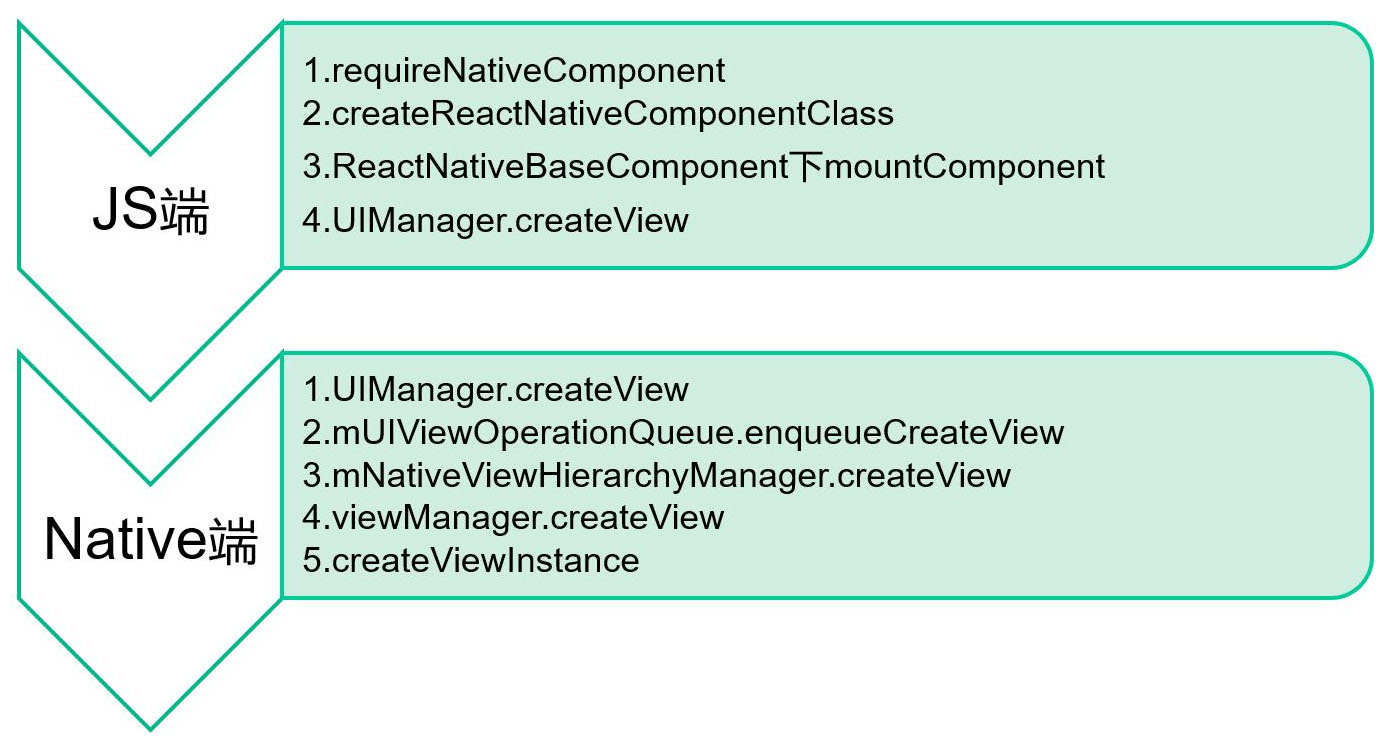Image resolution: width=1396 pixels, height=746 pixels.
Task: Click the "5.createViewInstance" step
Action: (x=471, y=560)
